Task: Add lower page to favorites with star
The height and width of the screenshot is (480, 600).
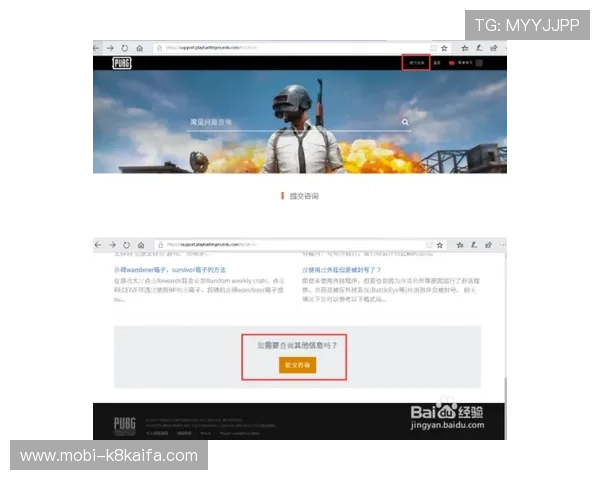Action: tap(440, 245)
